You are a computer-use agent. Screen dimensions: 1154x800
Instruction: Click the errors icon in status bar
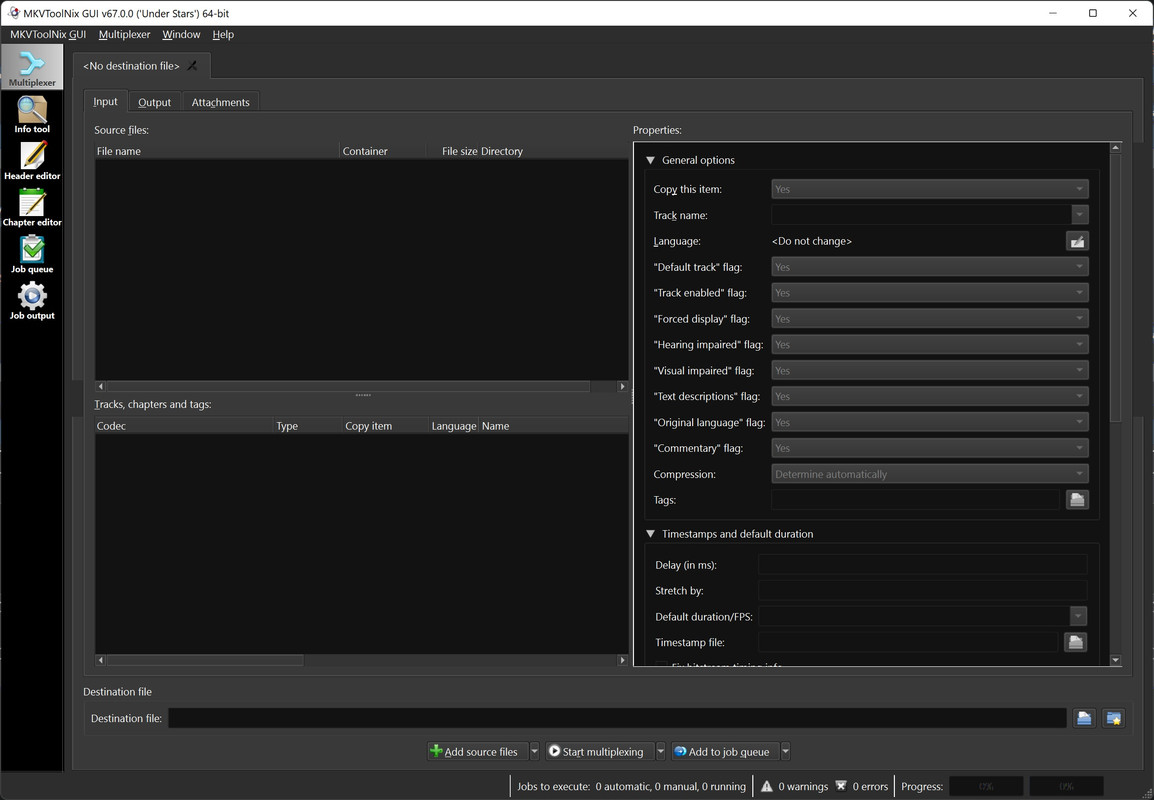[x=840, y=786]
